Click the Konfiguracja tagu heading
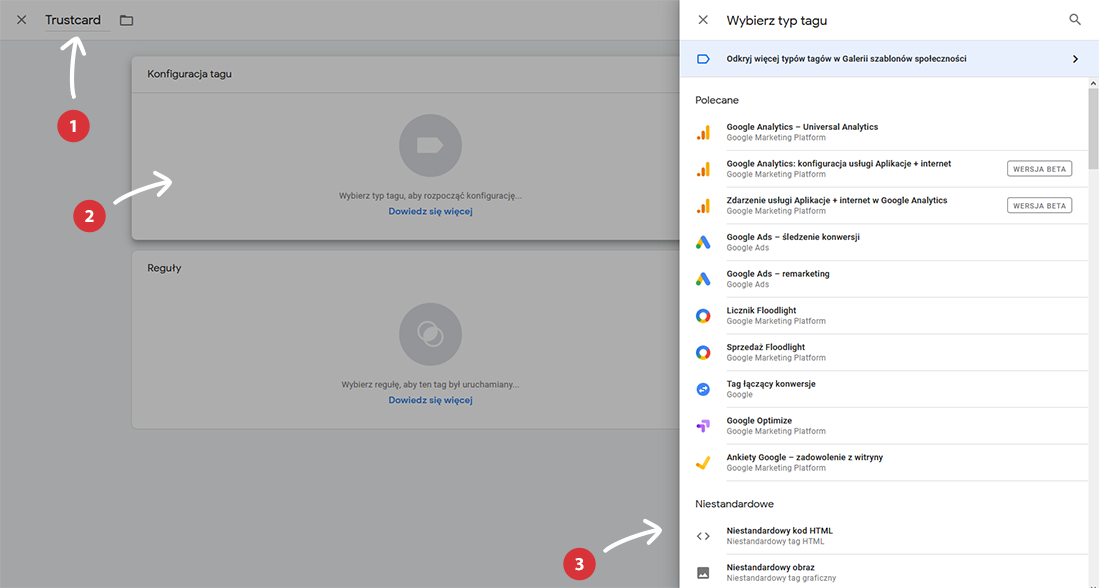The image size is (1099, 588). pos(189,74)
